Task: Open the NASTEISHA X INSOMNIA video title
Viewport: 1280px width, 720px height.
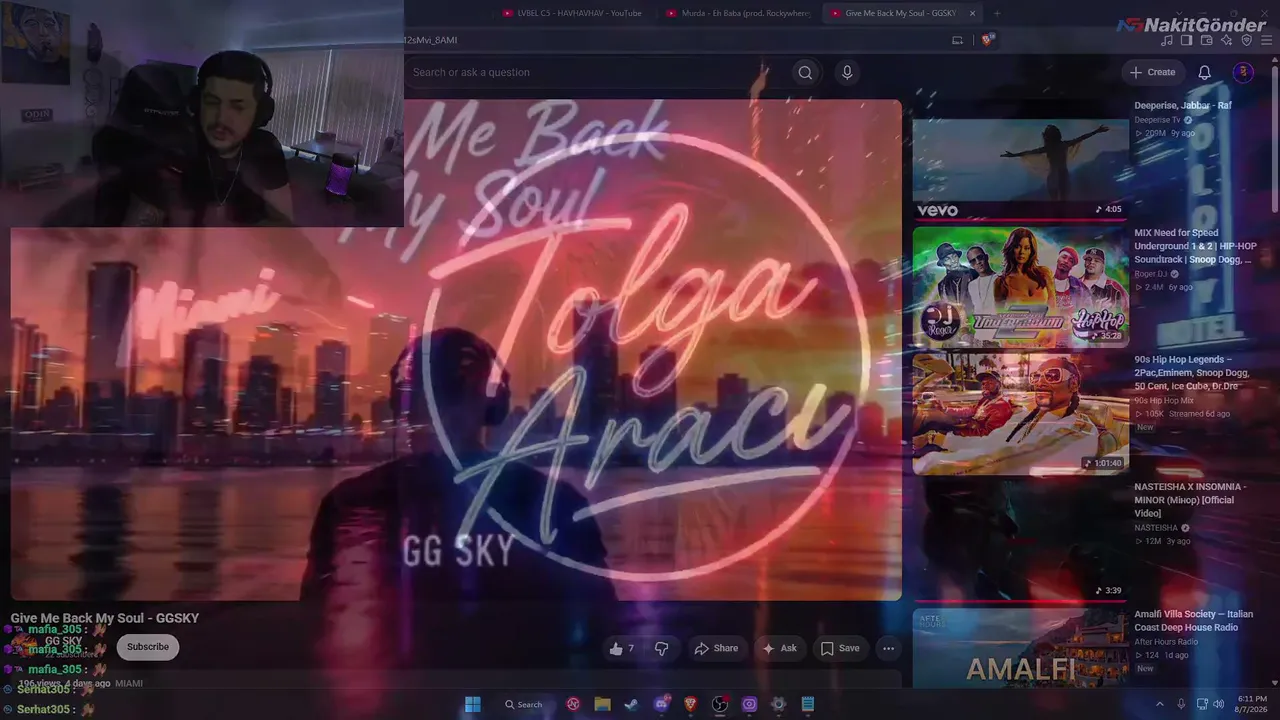Action: (1190, 500)
